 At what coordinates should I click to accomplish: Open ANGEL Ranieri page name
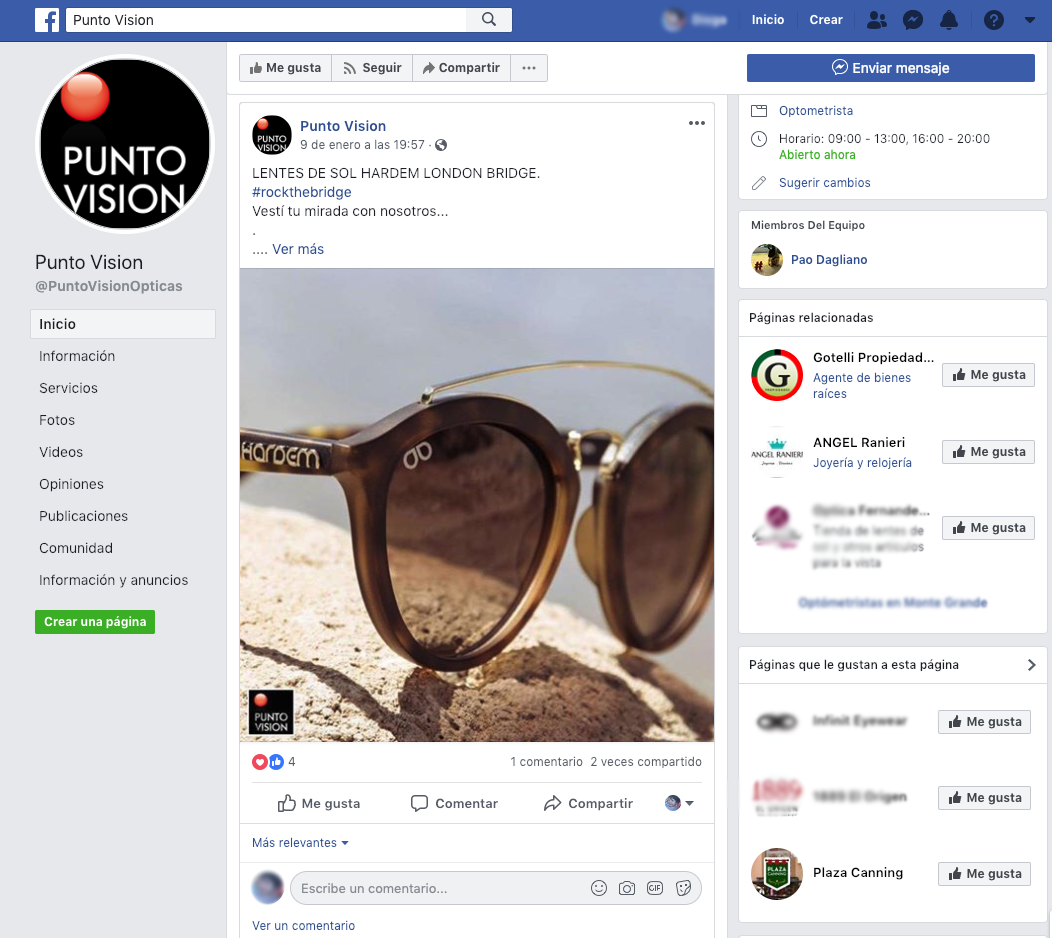point(859,443)
